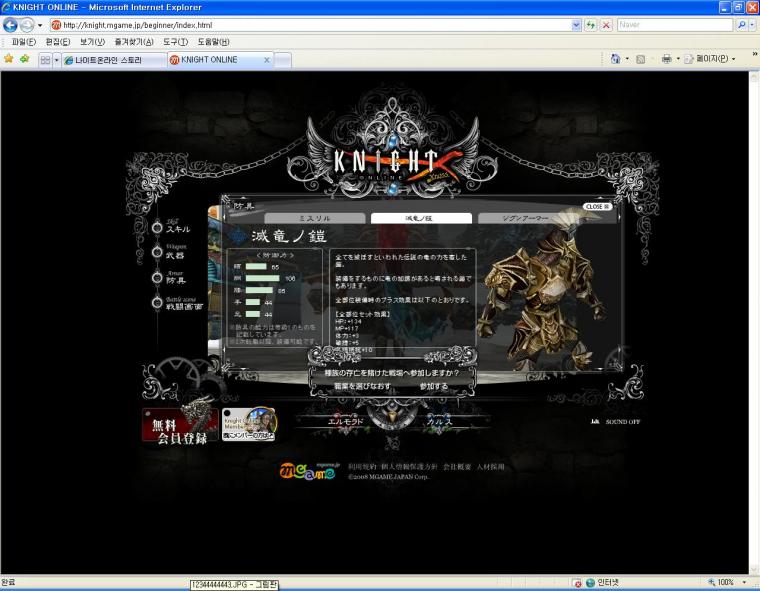Click the Knight Online Members banner thumbnail
The image size is (760, 591).
pyautogui.click(x=250, y=424)
